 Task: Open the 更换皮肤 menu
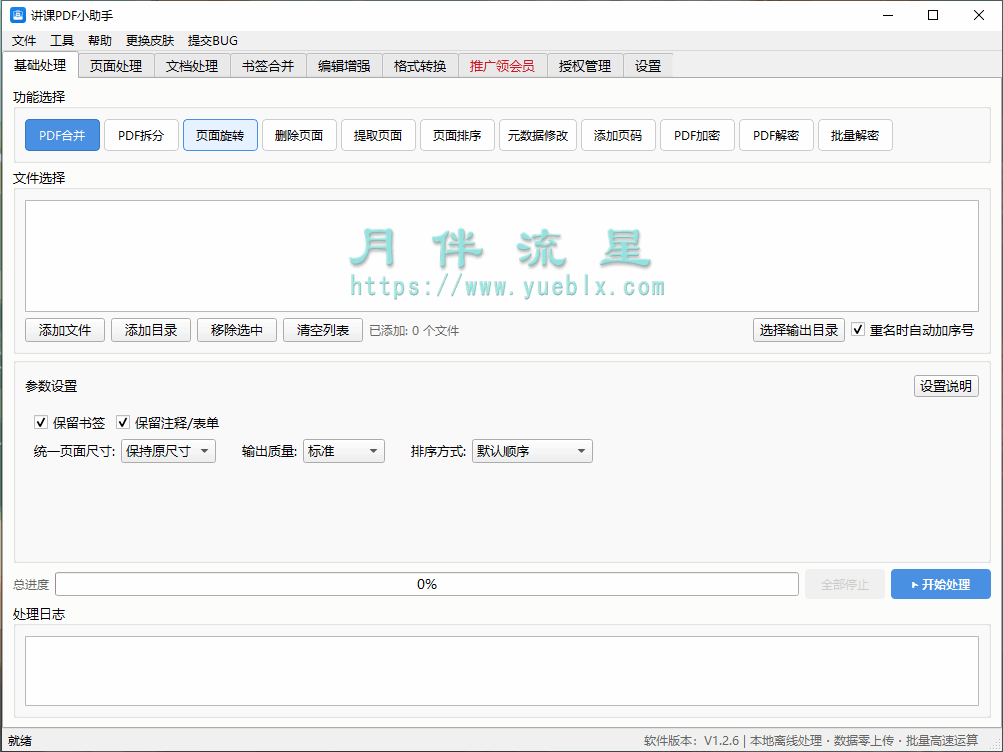[x=150, y=40]
